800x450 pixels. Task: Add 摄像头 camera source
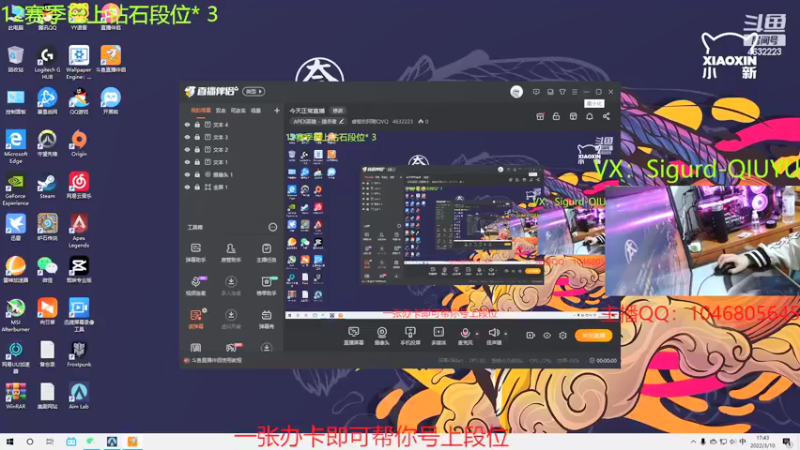click(x=382, y=336)
